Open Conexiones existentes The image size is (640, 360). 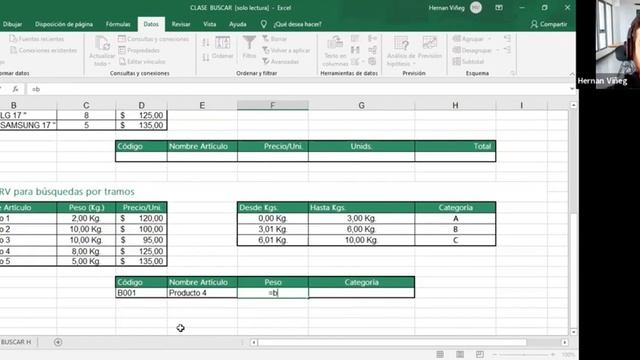coord(43,50)
